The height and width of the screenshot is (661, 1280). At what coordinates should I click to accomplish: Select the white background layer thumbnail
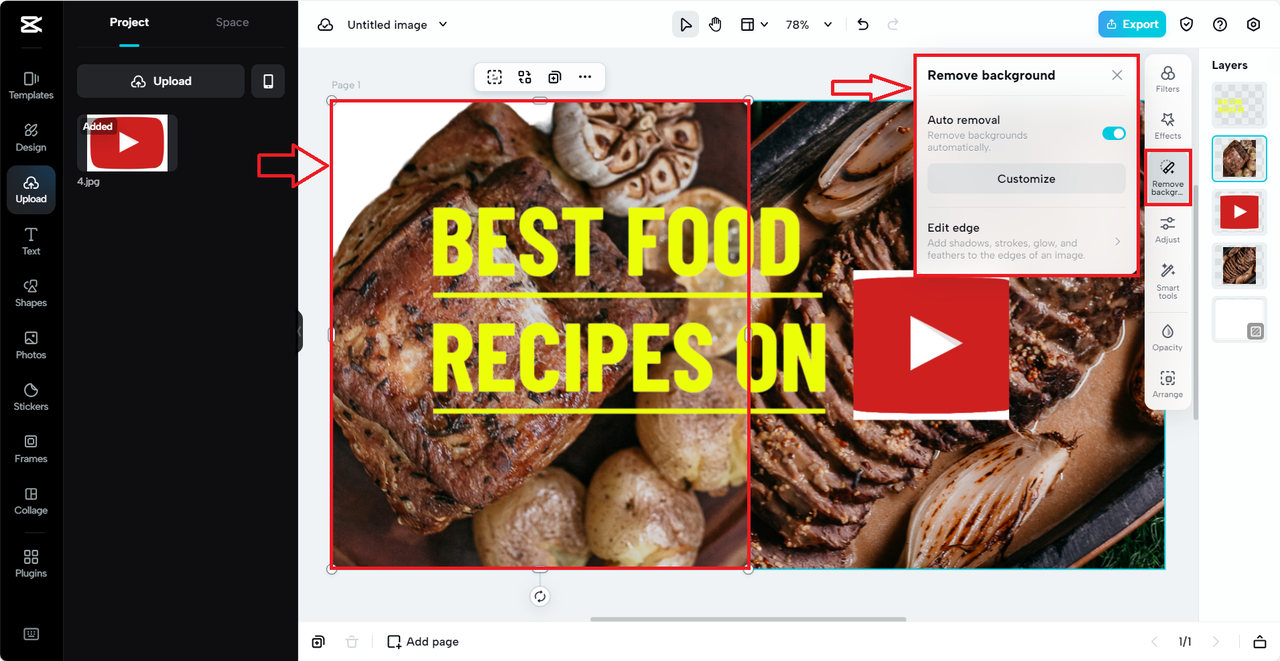point(1239,320)
